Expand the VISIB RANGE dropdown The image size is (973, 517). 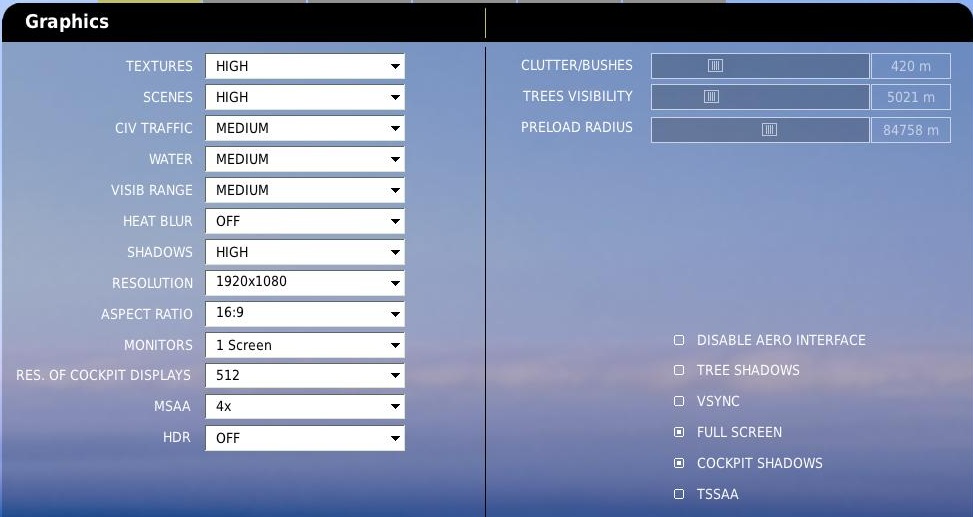click(305, 190)
